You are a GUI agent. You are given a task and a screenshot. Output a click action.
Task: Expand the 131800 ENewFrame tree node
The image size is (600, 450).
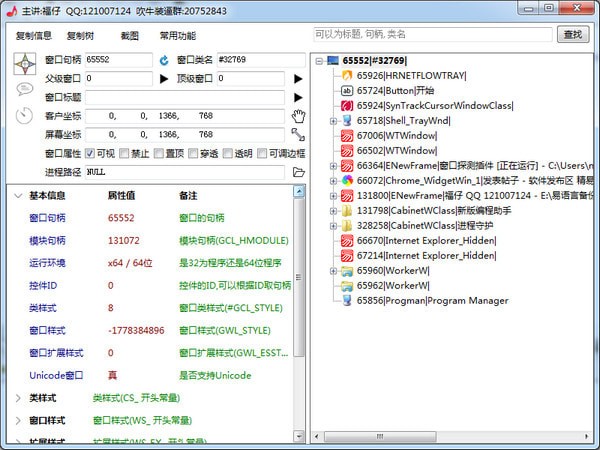333,196
